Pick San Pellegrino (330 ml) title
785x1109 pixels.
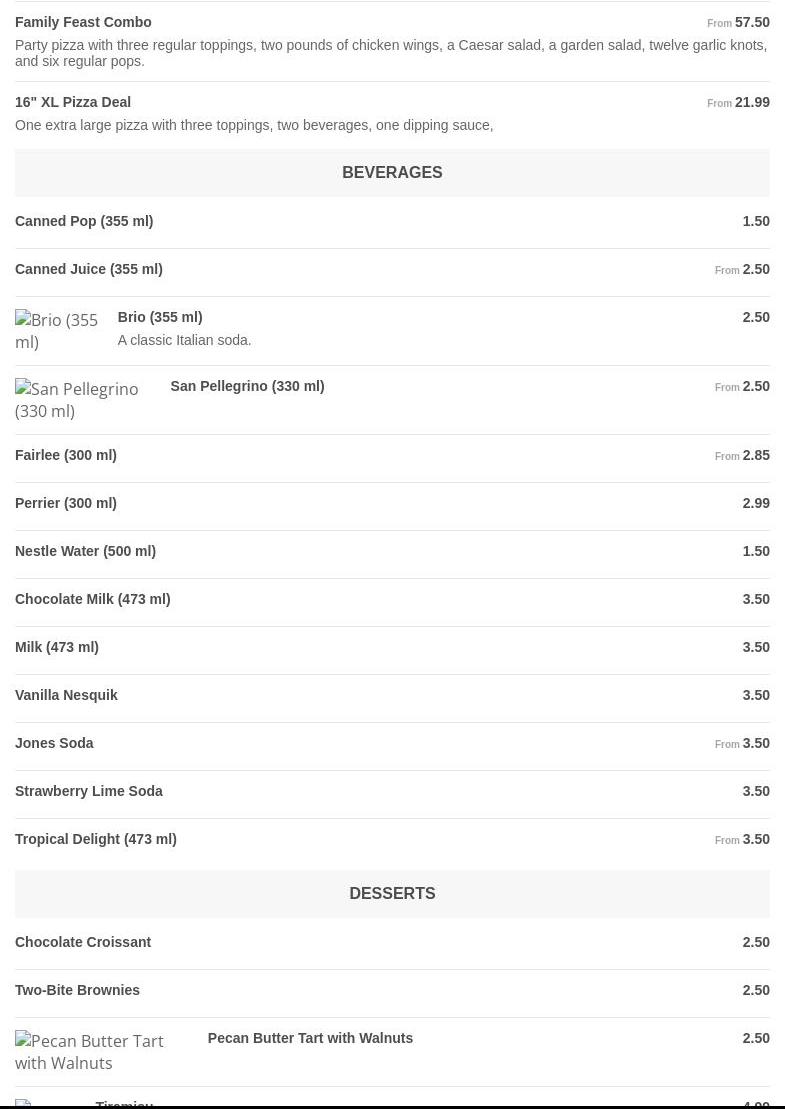pyautogui.click(x=248, y=386)
